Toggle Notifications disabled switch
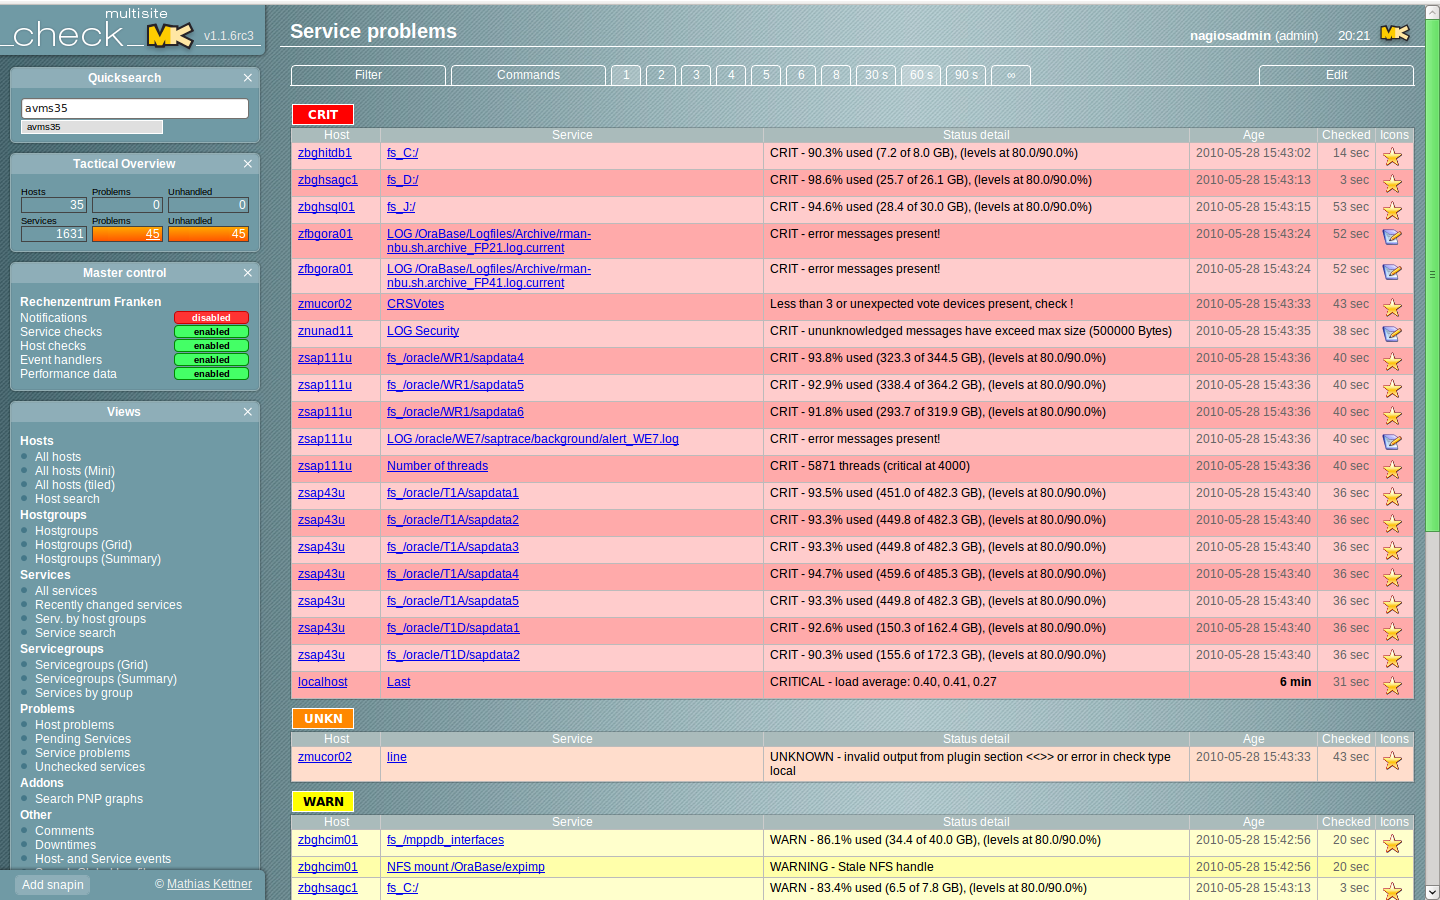Screen dimensions: 1440x900 [x=211, y=318]
